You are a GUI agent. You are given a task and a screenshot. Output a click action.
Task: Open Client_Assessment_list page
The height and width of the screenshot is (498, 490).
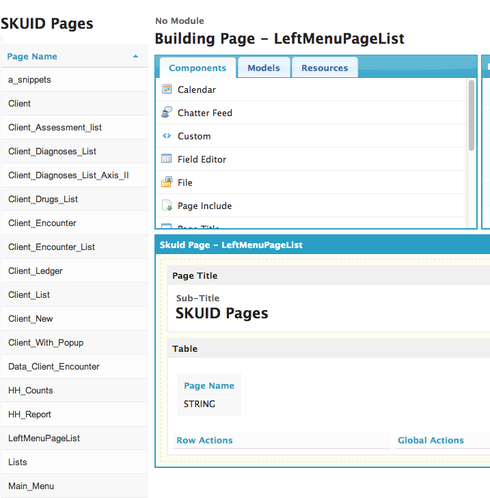point(74,127)
